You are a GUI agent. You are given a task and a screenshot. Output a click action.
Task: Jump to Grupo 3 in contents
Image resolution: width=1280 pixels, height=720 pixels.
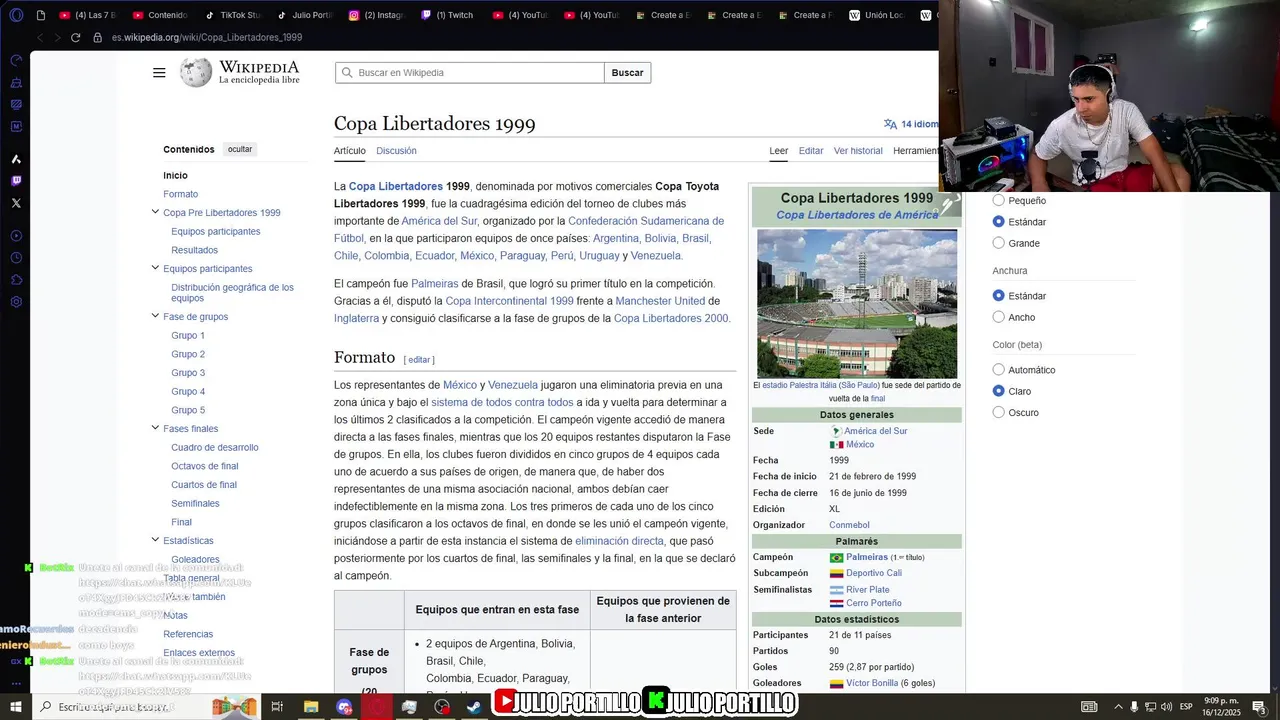(188, 373)
